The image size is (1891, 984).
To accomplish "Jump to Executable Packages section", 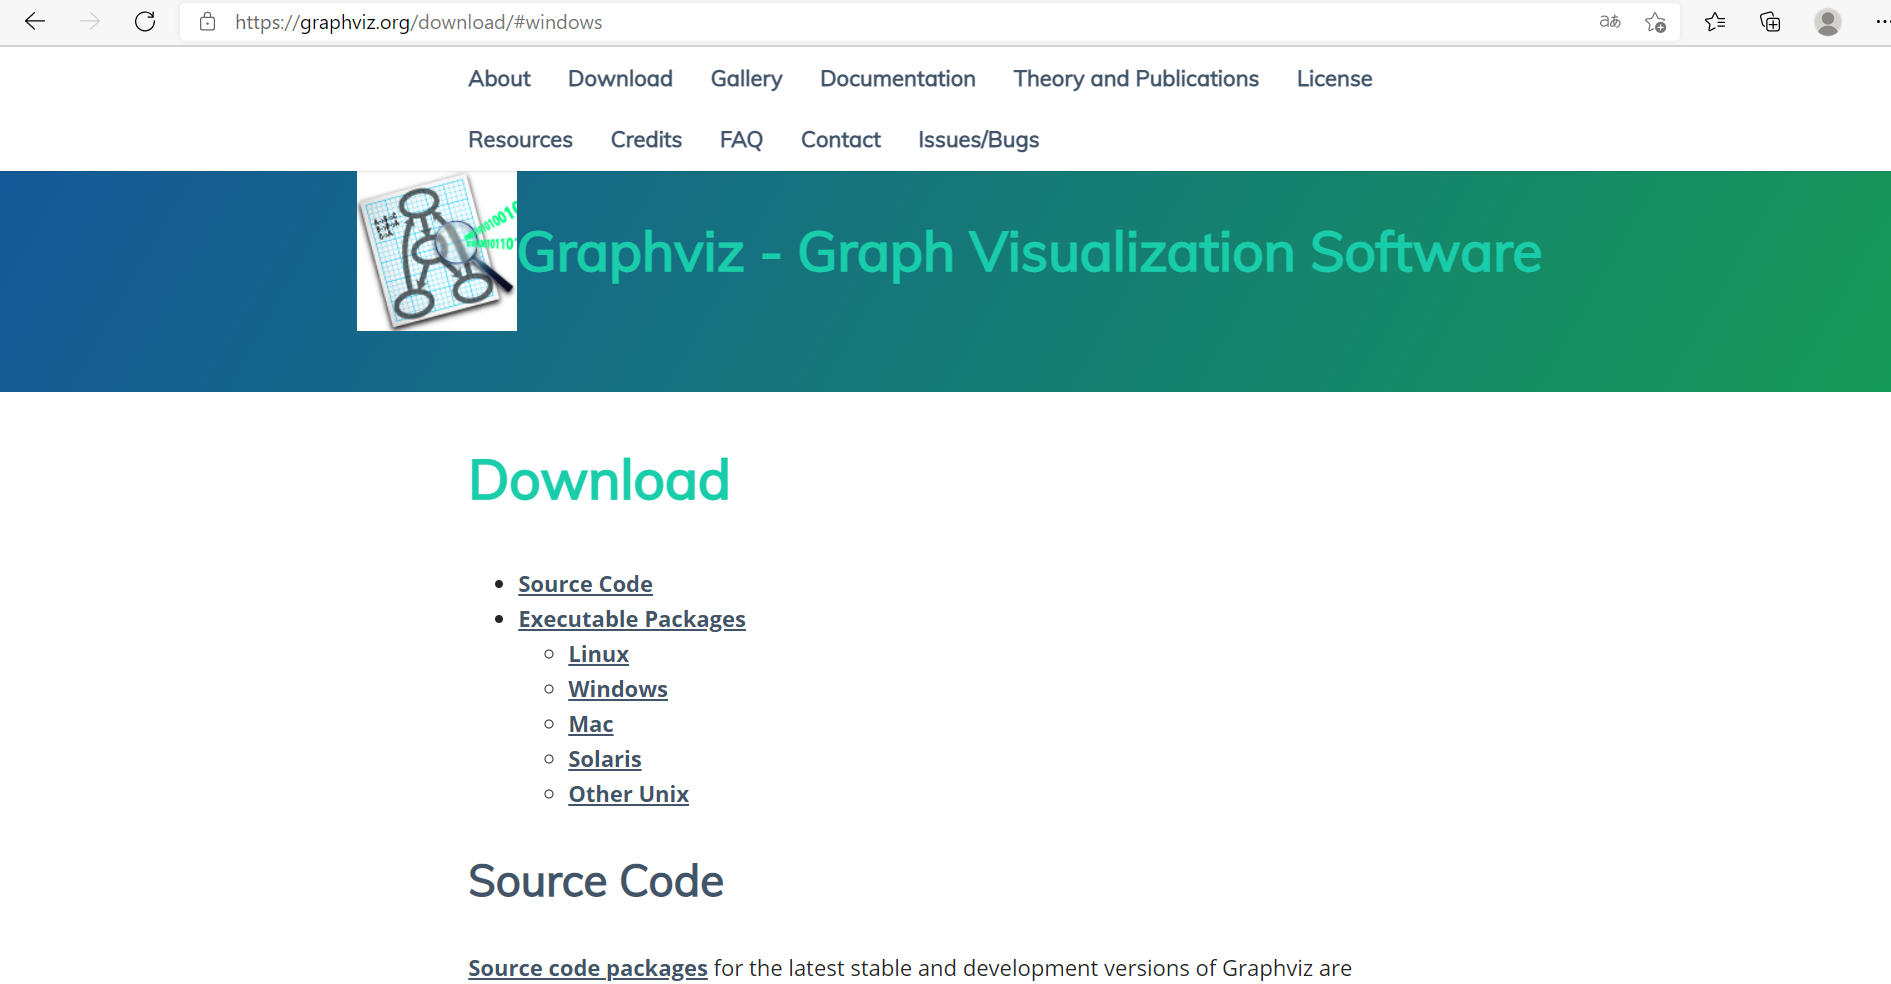I will point(632,619).
